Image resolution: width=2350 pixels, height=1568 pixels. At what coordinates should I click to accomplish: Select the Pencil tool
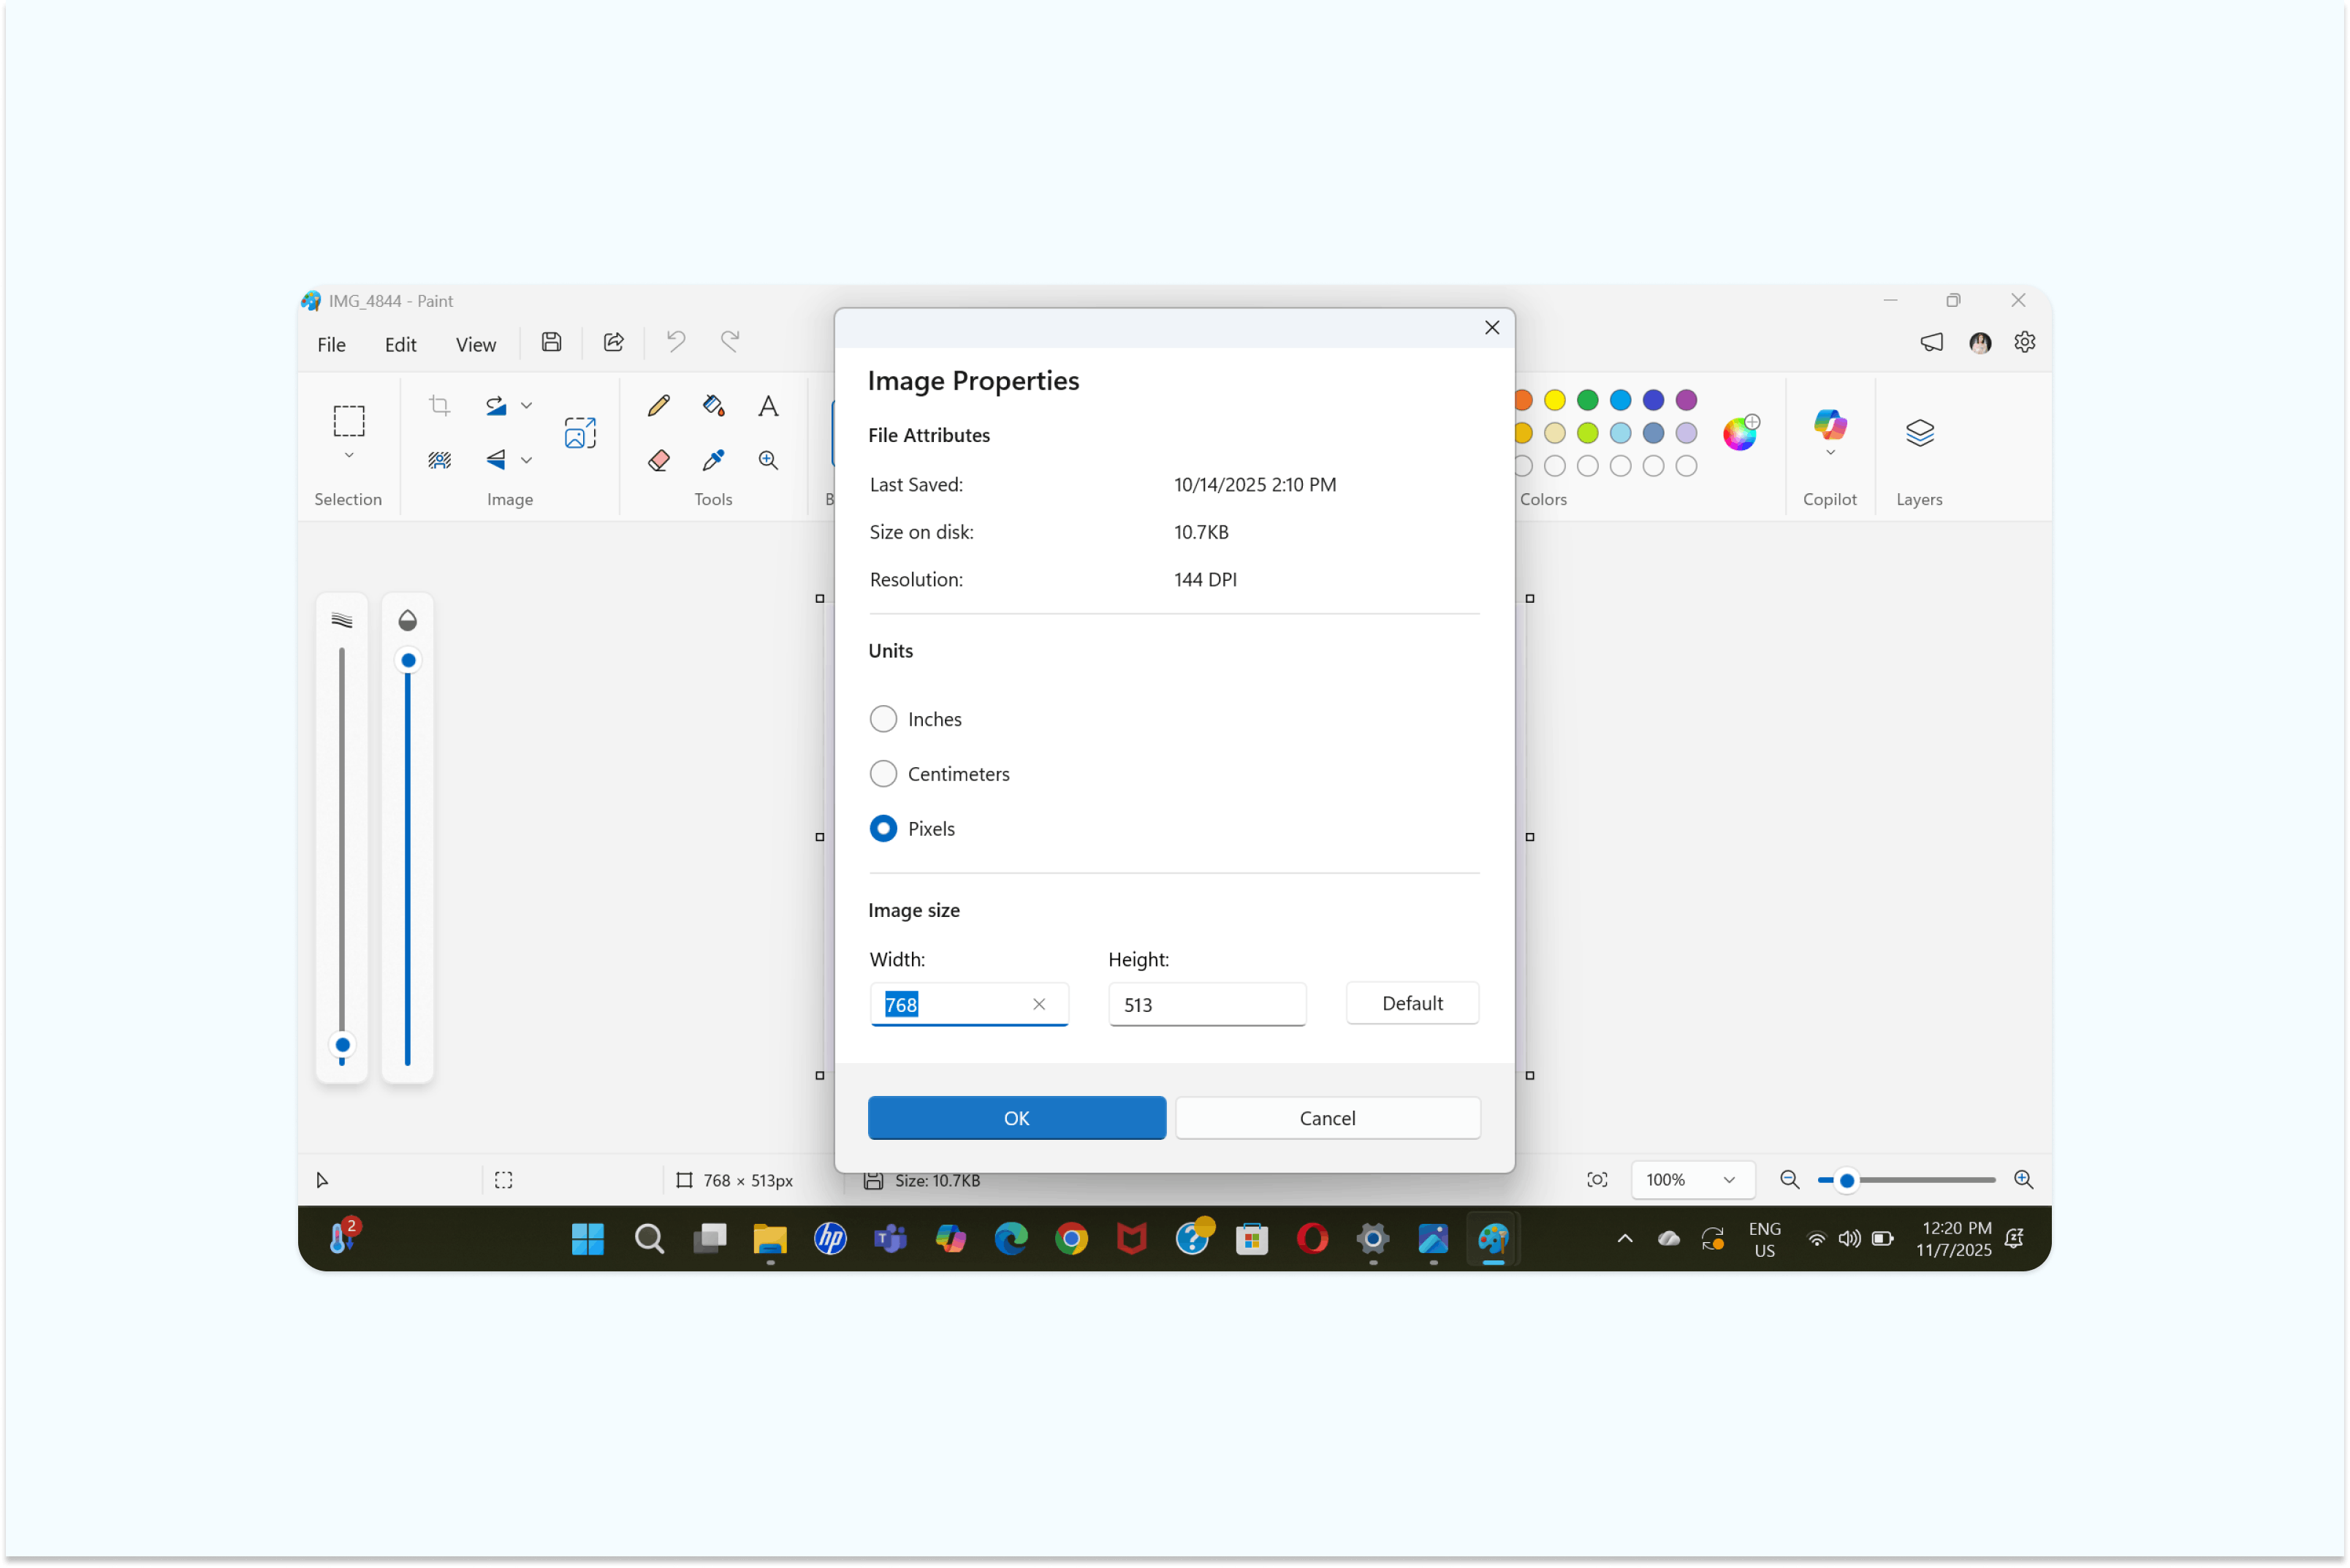(x=658, y=405)
